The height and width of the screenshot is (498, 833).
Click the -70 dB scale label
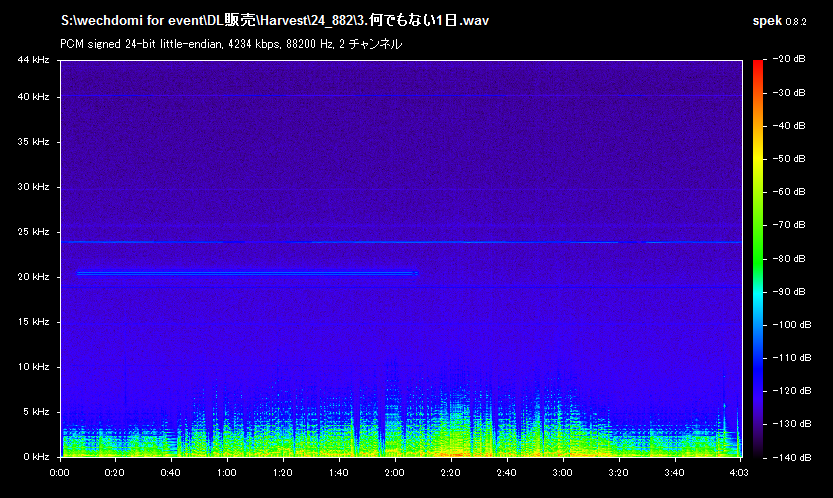(788, 225)
